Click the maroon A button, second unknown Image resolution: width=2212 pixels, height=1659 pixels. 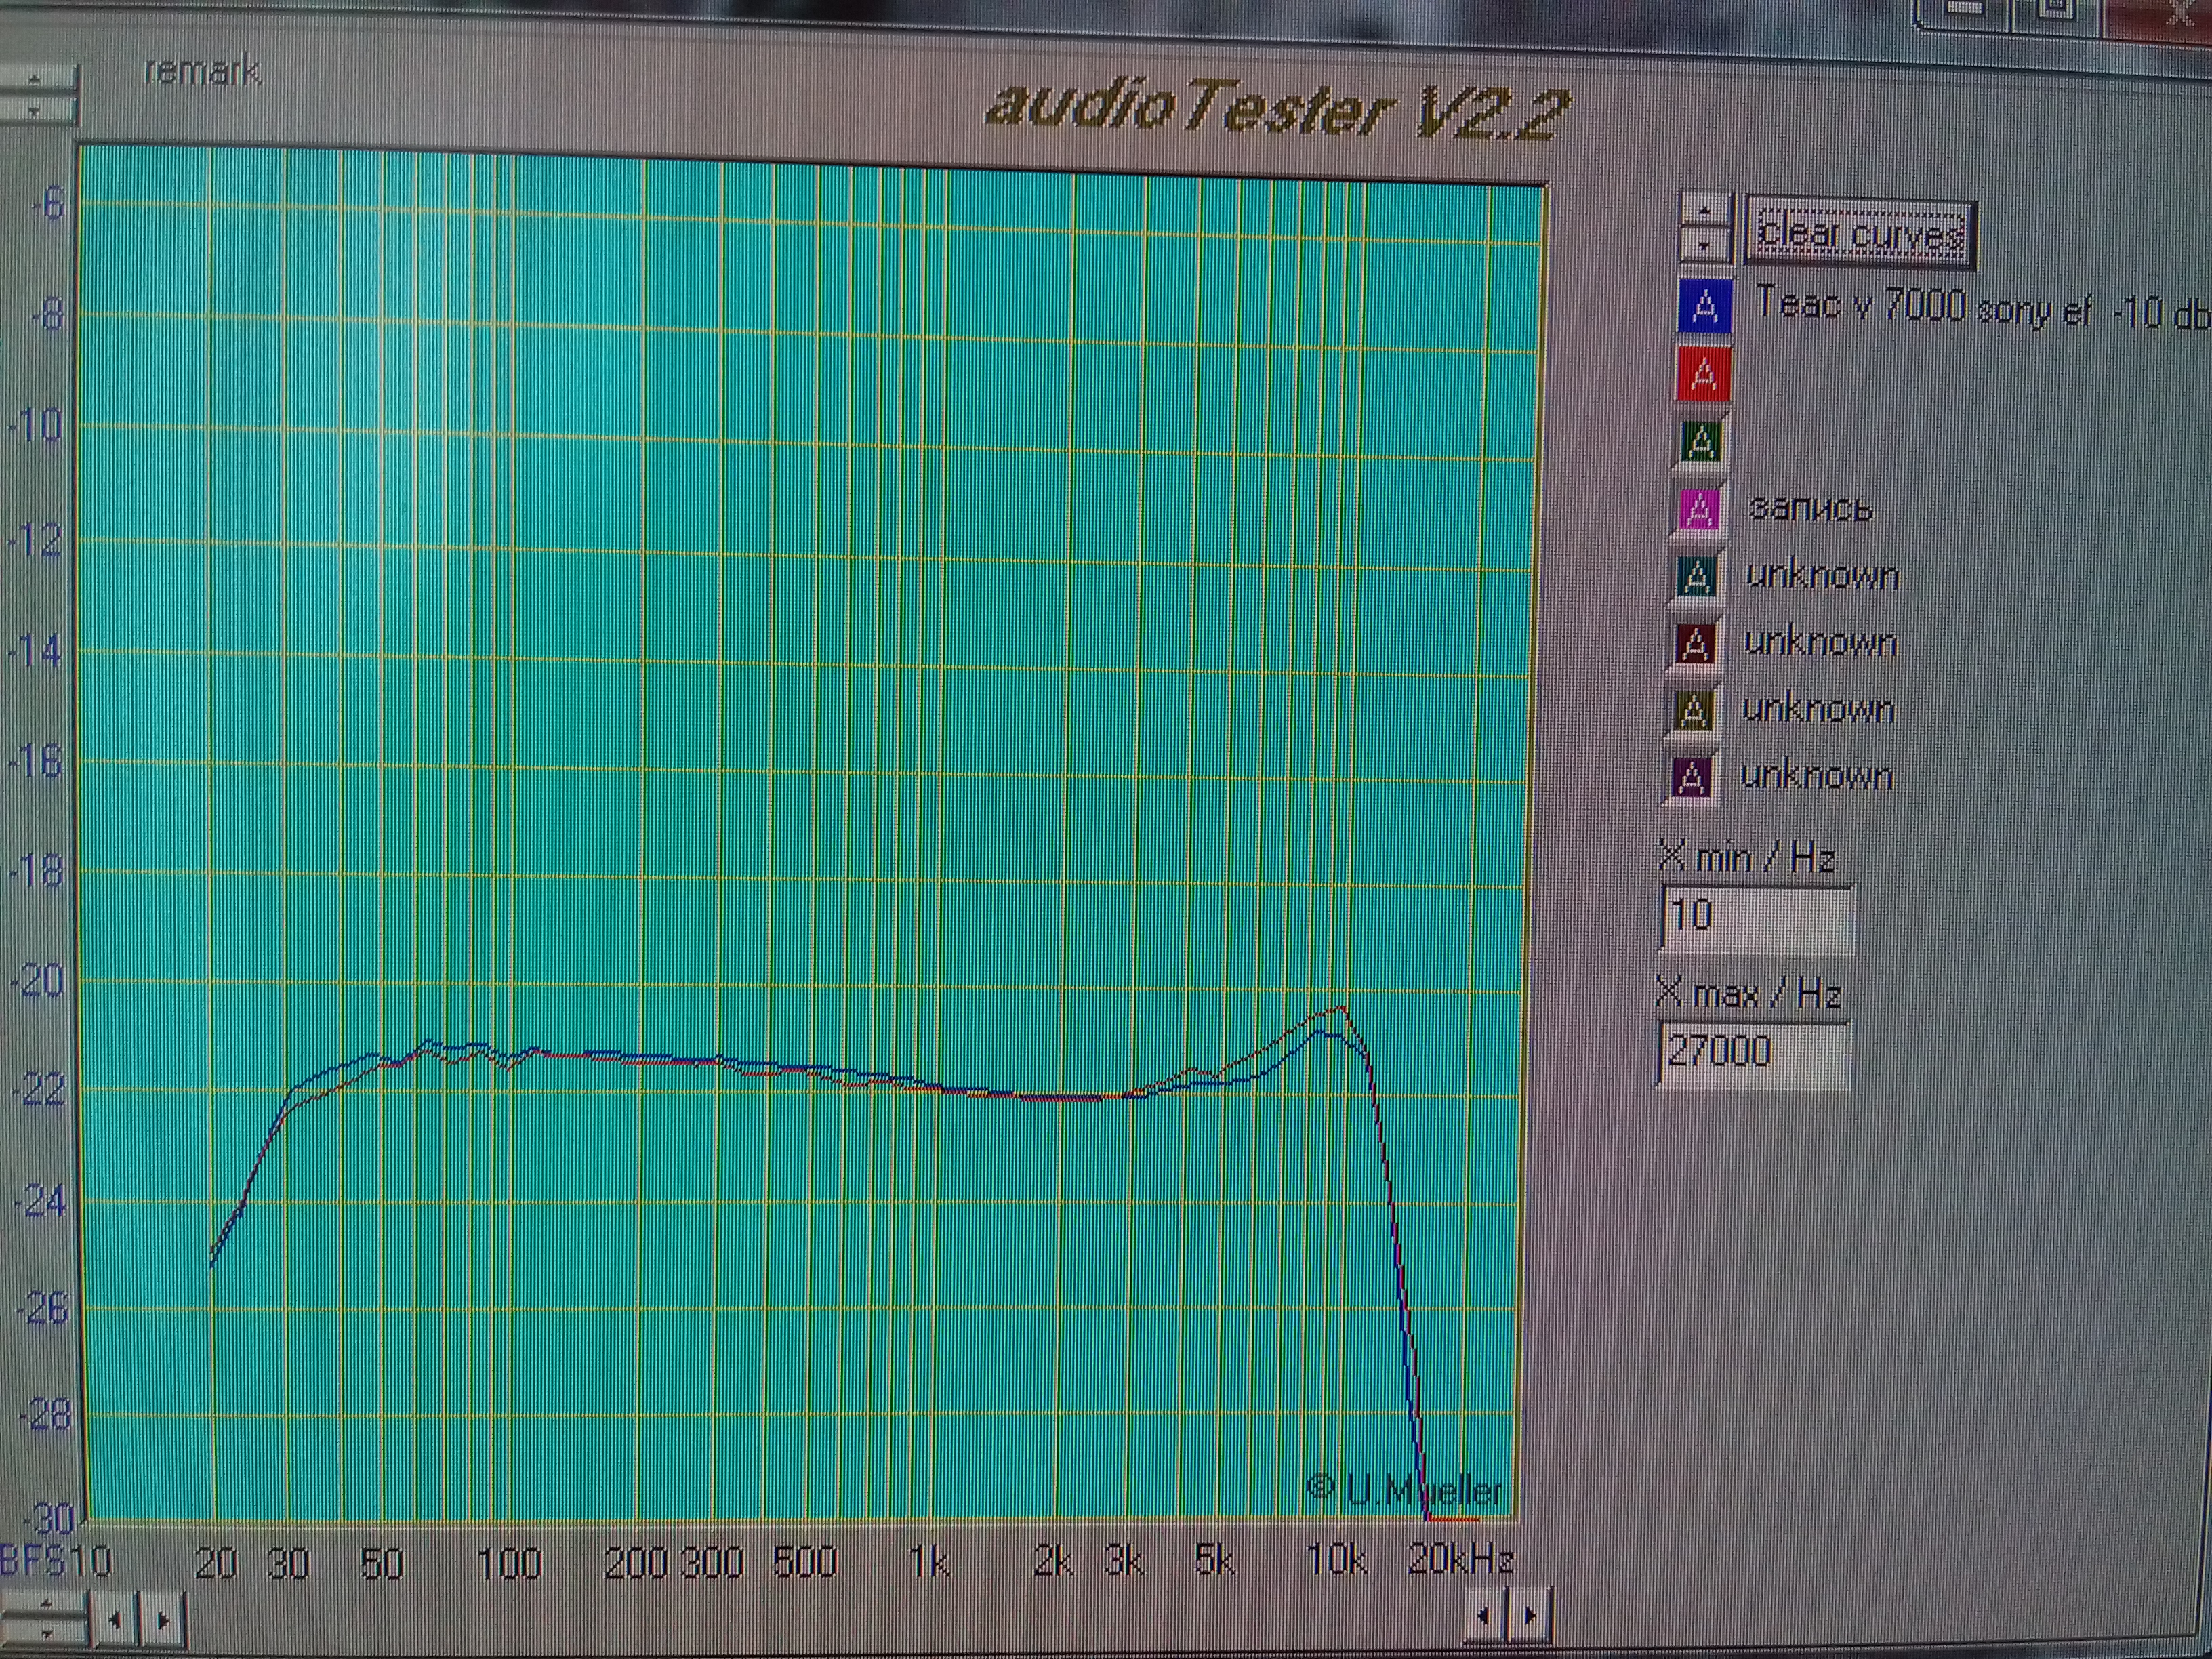click(1695, 645)
